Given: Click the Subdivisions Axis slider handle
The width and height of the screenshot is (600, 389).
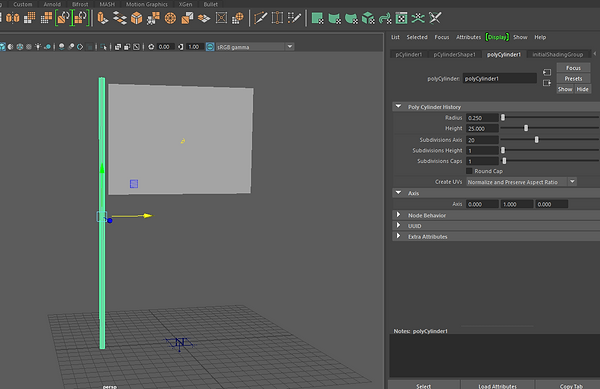Looking at the screenshot, I should pos(536,140).
